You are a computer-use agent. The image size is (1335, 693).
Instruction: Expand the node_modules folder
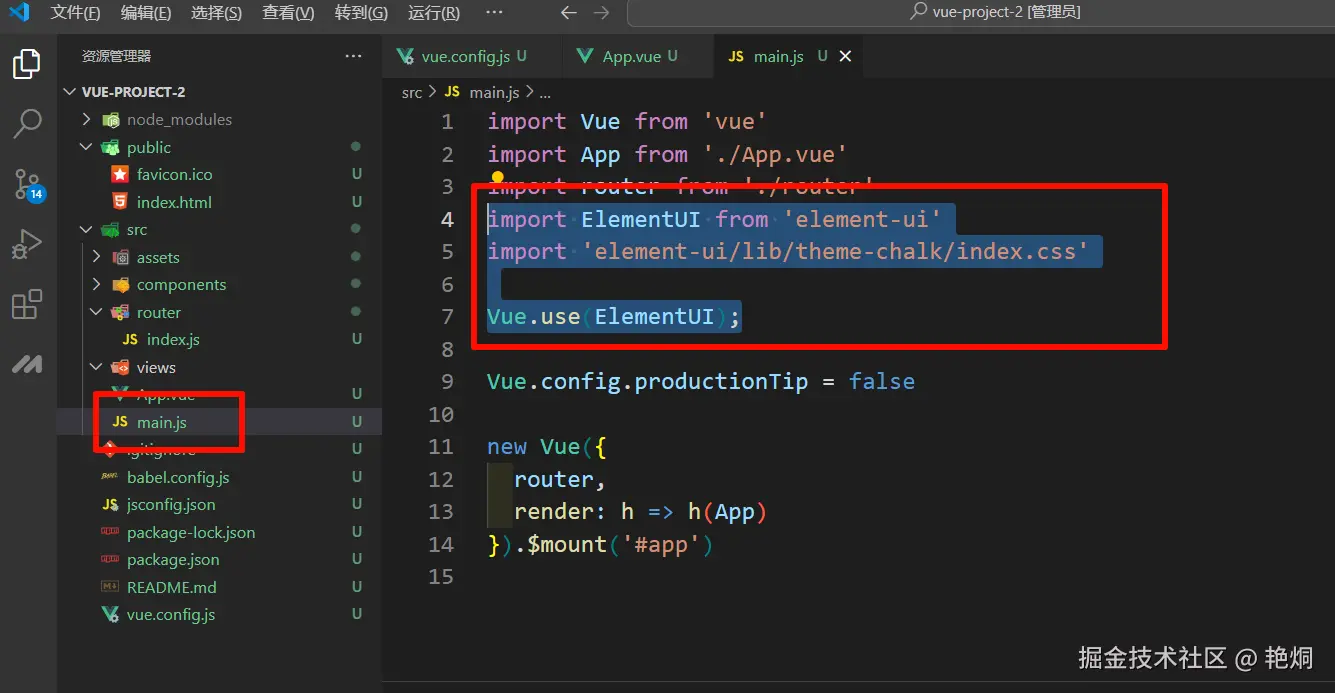click(x=87, y=119)
